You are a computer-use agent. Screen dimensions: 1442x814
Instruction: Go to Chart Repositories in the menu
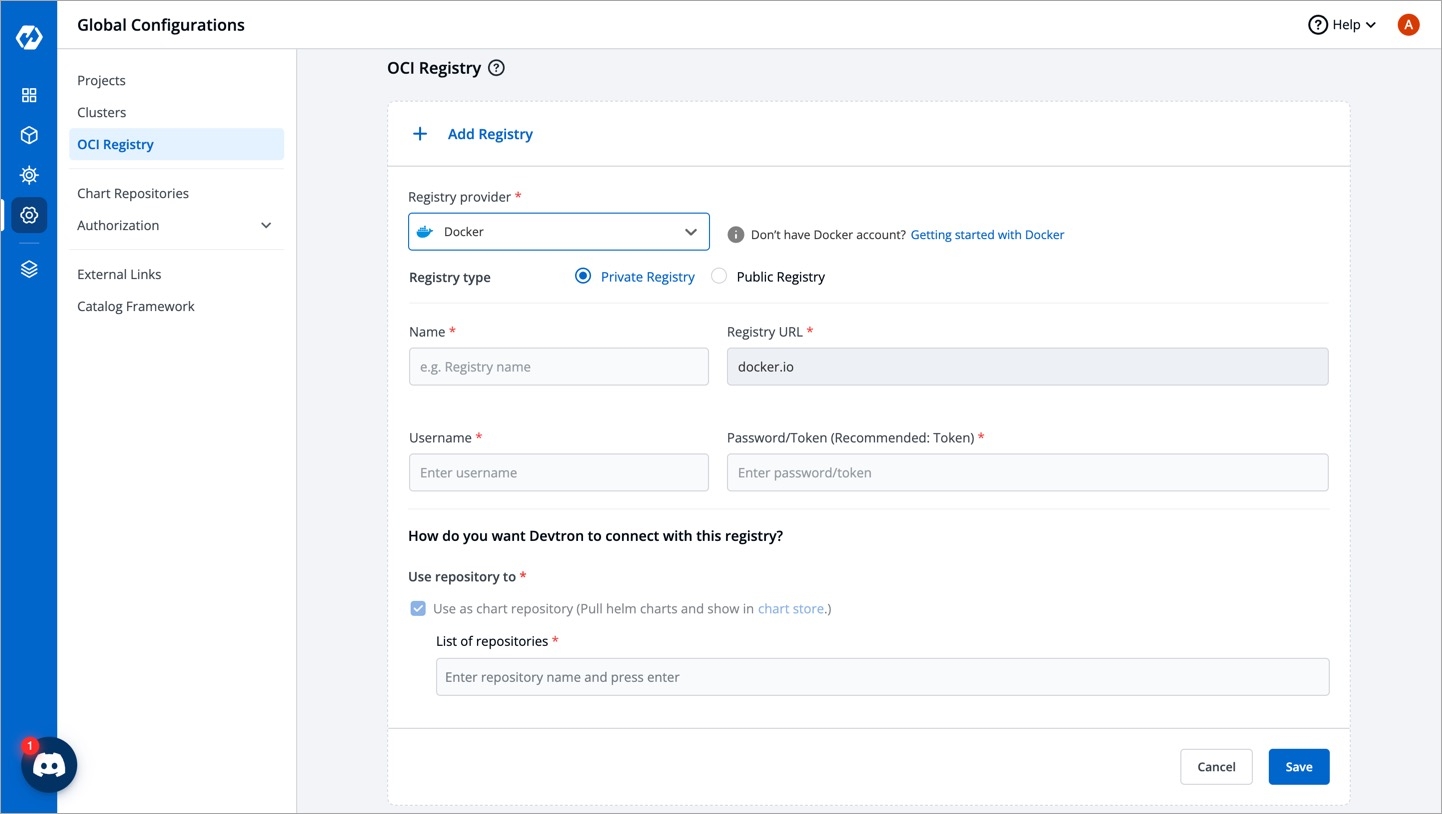pos(133,193)
